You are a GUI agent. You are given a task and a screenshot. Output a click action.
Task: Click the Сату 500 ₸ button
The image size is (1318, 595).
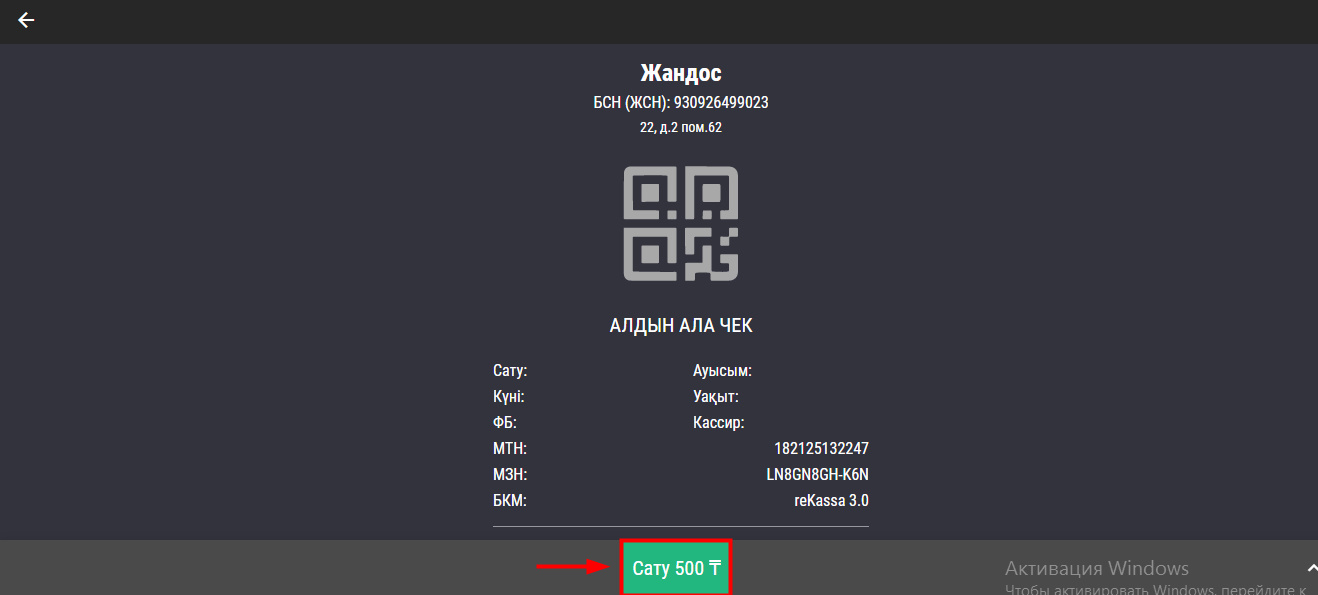(676, 568)
